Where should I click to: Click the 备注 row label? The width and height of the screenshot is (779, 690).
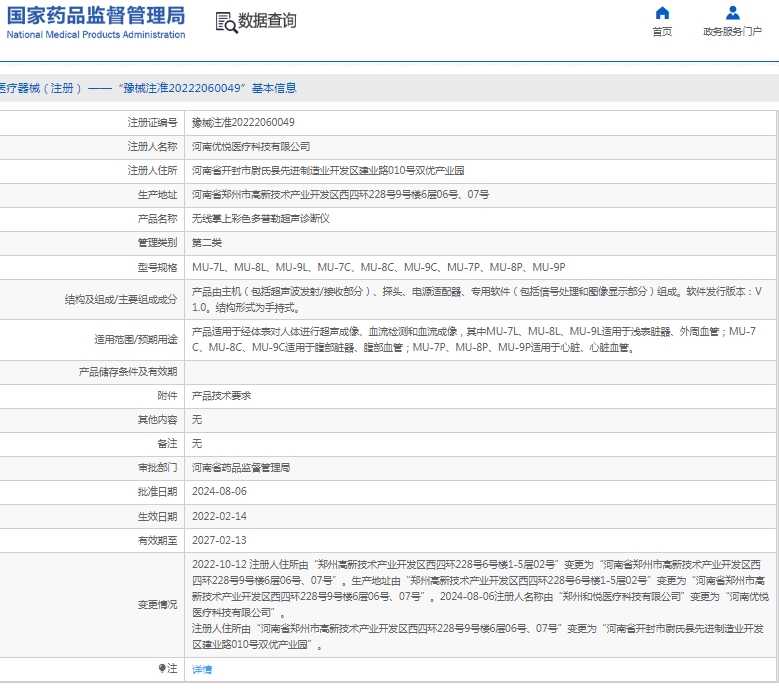pyautogui.click(x=167, y=444)
